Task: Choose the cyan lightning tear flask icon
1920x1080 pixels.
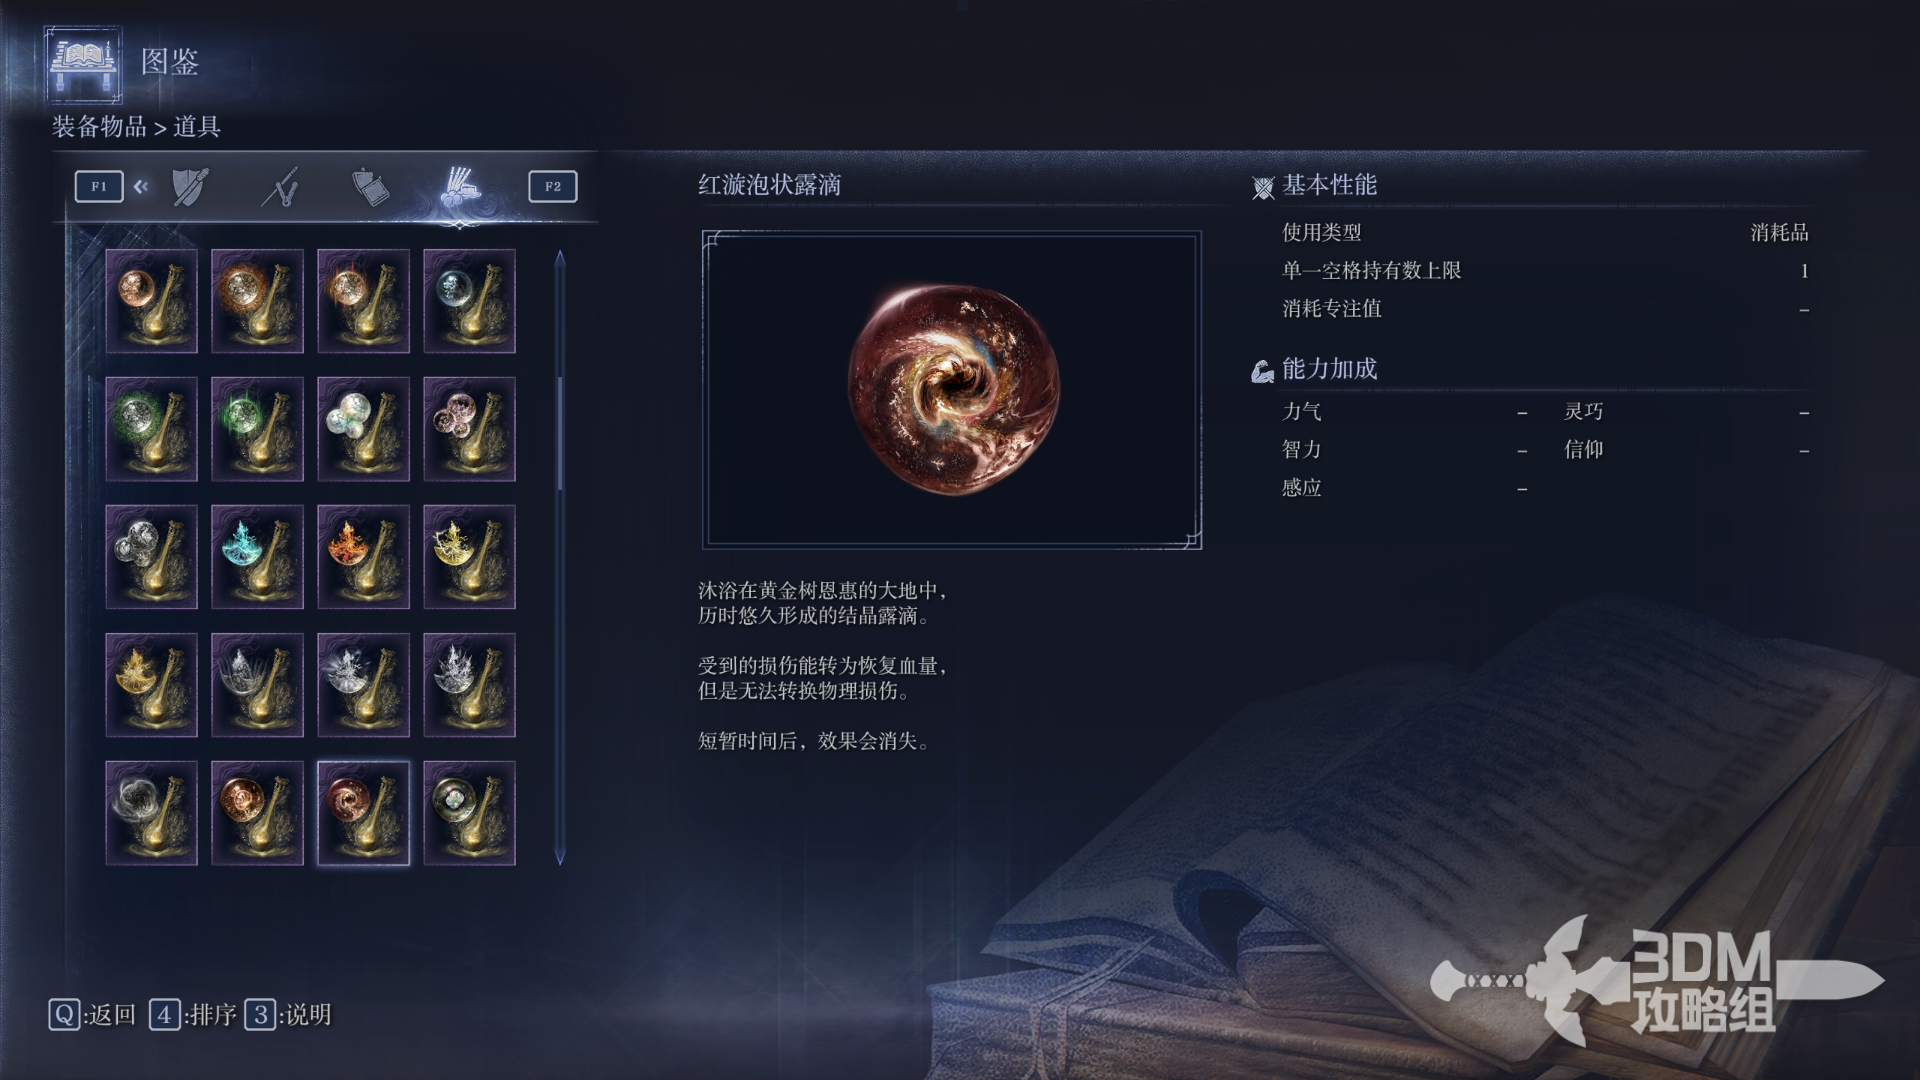Action: (257, 557)
